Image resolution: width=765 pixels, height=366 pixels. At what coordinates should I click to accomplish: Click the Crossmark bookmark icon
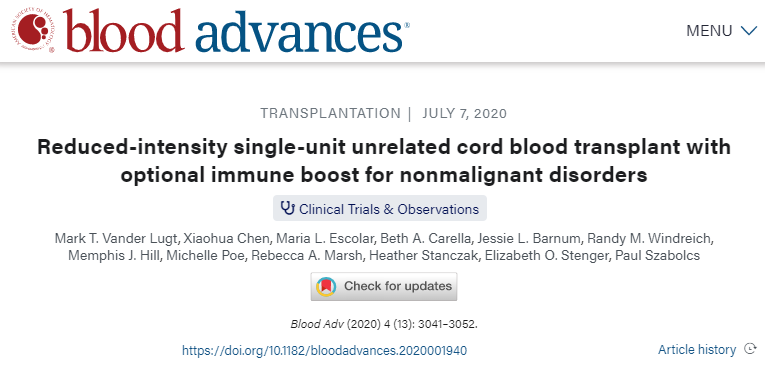(326, 286)
